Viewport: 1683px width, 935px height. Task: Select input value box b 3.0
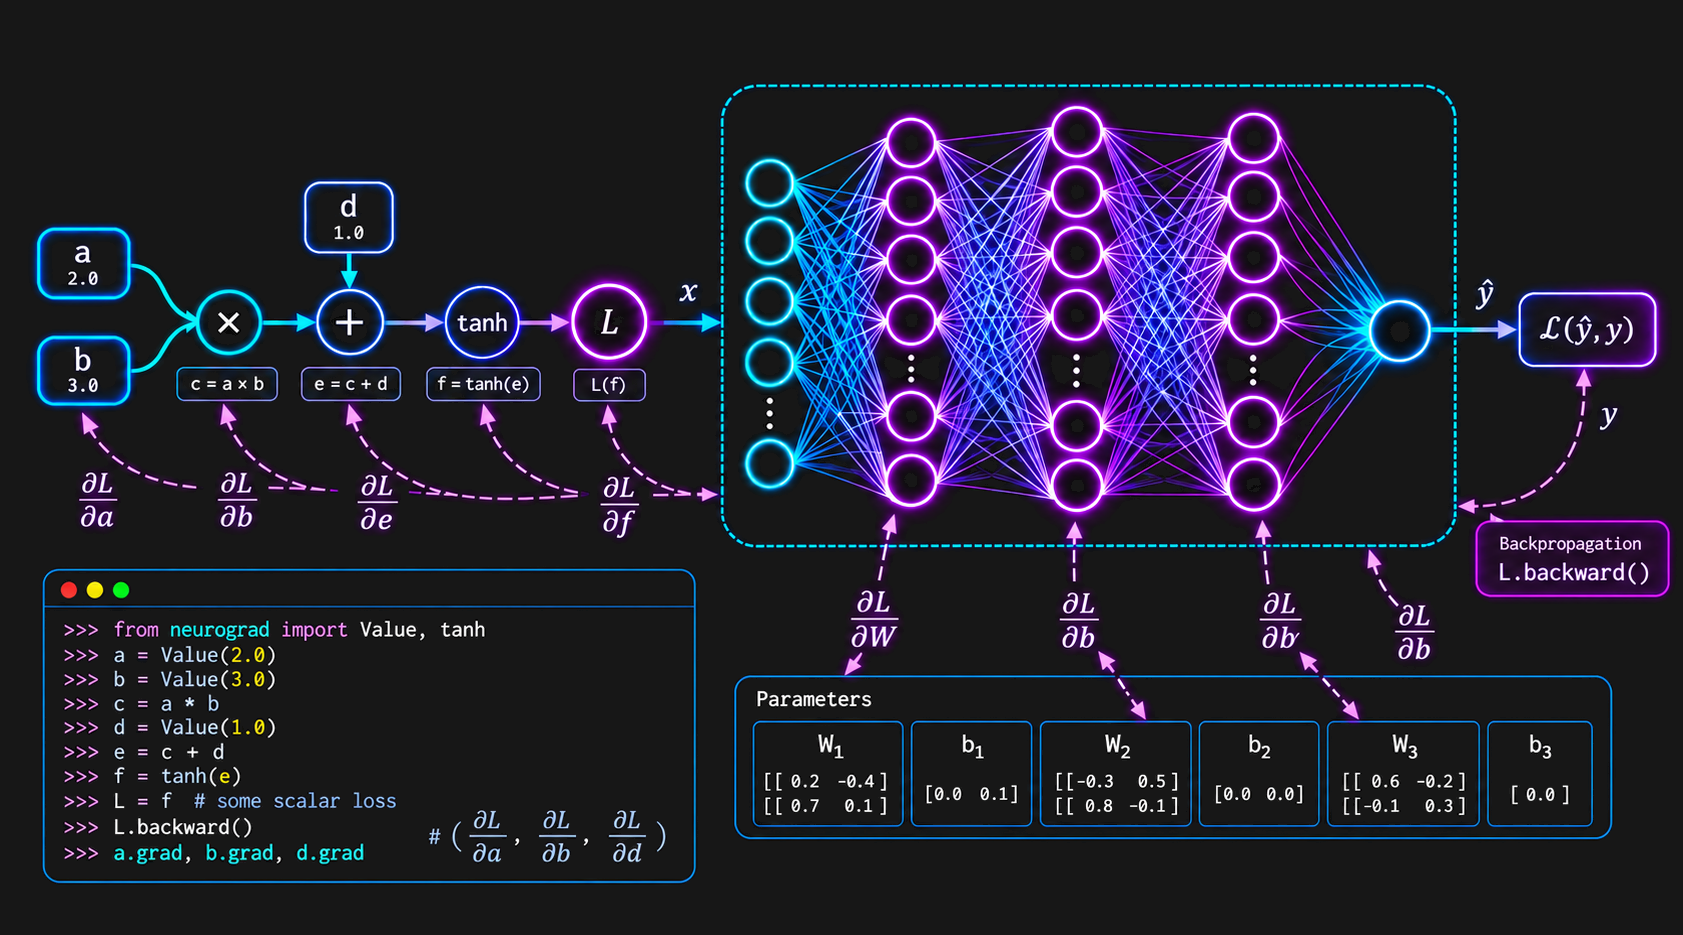84,370
